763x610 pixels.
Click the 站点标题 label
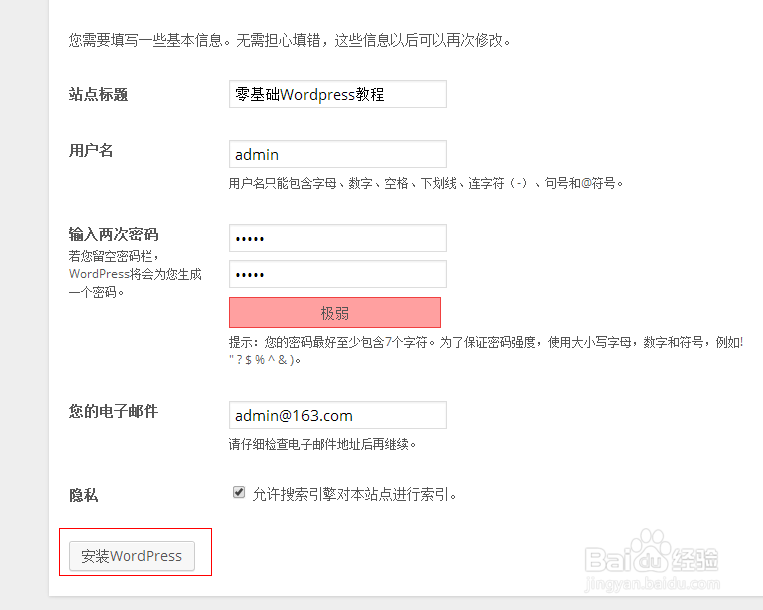[98, 95]
